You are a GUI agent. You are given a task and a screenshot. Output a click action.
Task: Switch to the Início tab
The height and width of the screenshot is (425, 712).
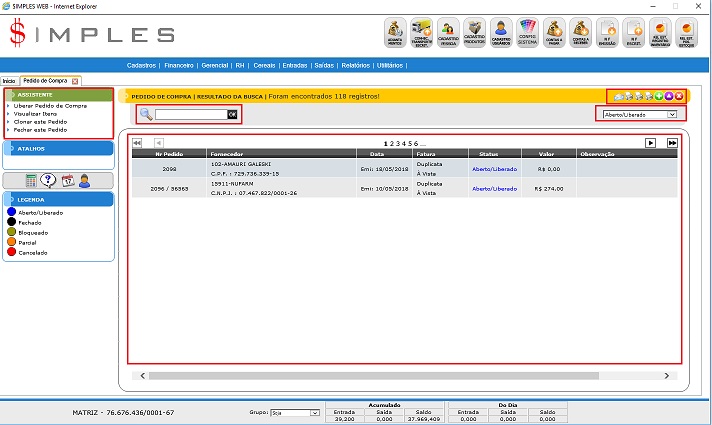tap(9, 80)
